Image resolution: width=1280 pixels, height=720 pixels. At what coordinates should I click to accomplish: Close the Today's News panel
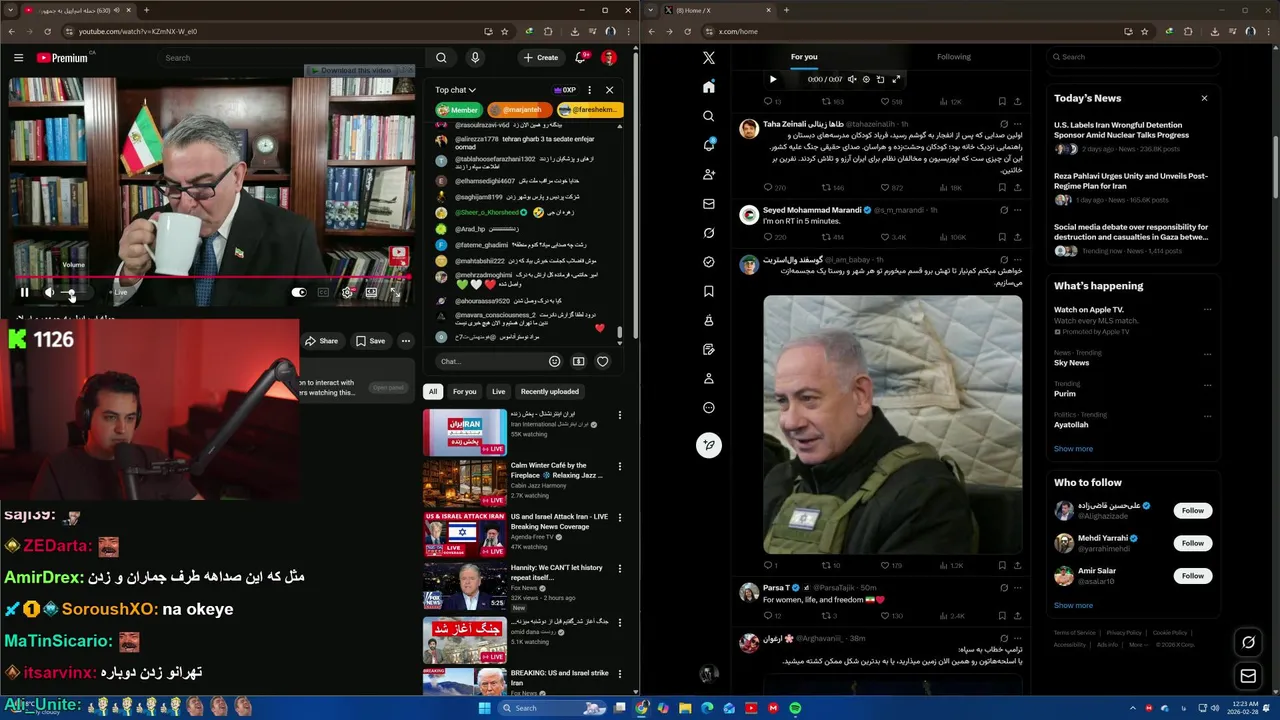click(1204, 98)
